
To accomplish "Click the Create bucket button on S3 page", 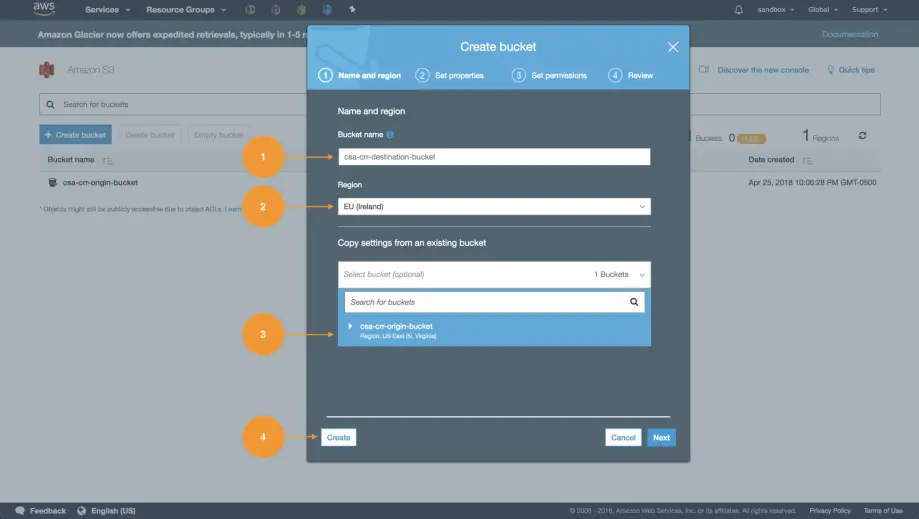I will pyautogui.click(x=76, y=135).
